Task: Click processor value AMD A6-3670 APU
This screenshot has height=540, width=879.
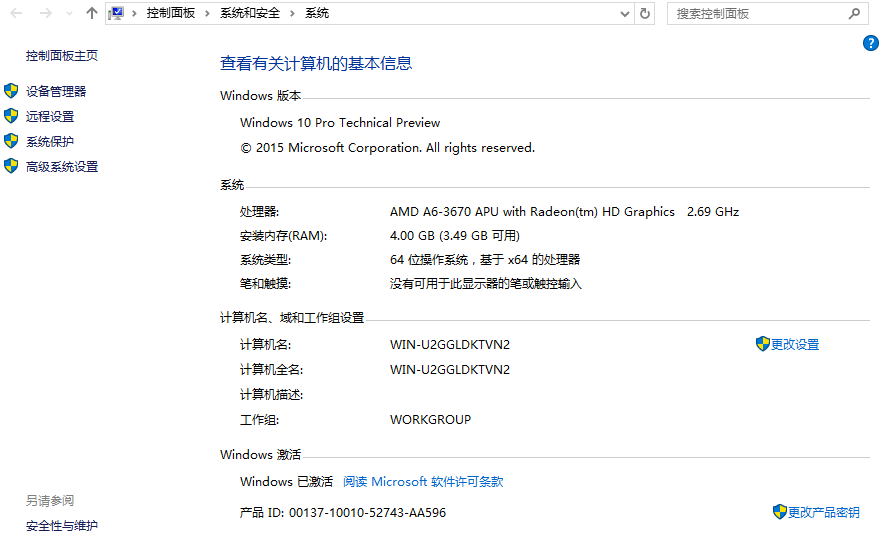Action: coord(532,212)
